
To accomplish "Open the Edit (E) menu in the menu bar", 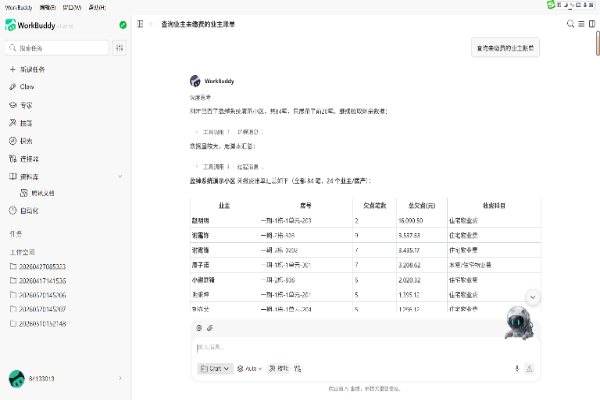I will 48,7.
